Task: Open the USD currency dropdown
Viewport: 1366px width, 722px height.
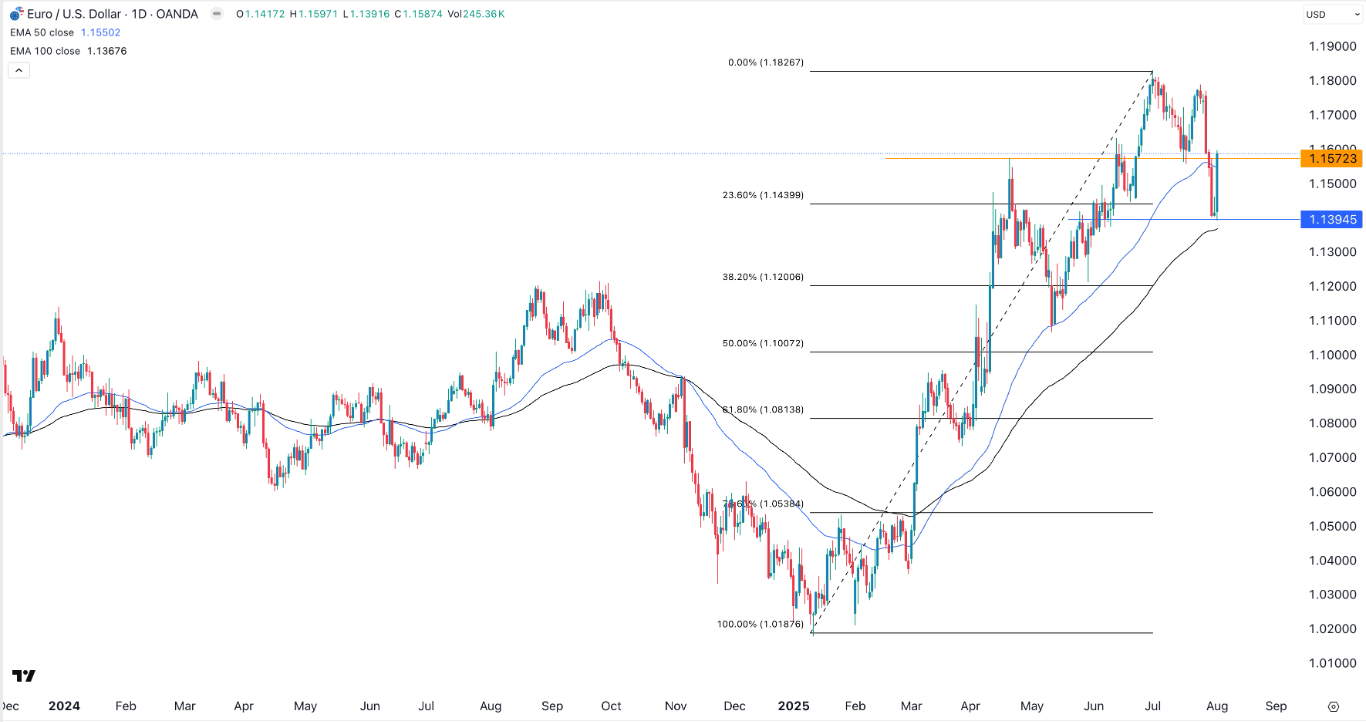Action: pyautogui.click(x=1327, y=14)
